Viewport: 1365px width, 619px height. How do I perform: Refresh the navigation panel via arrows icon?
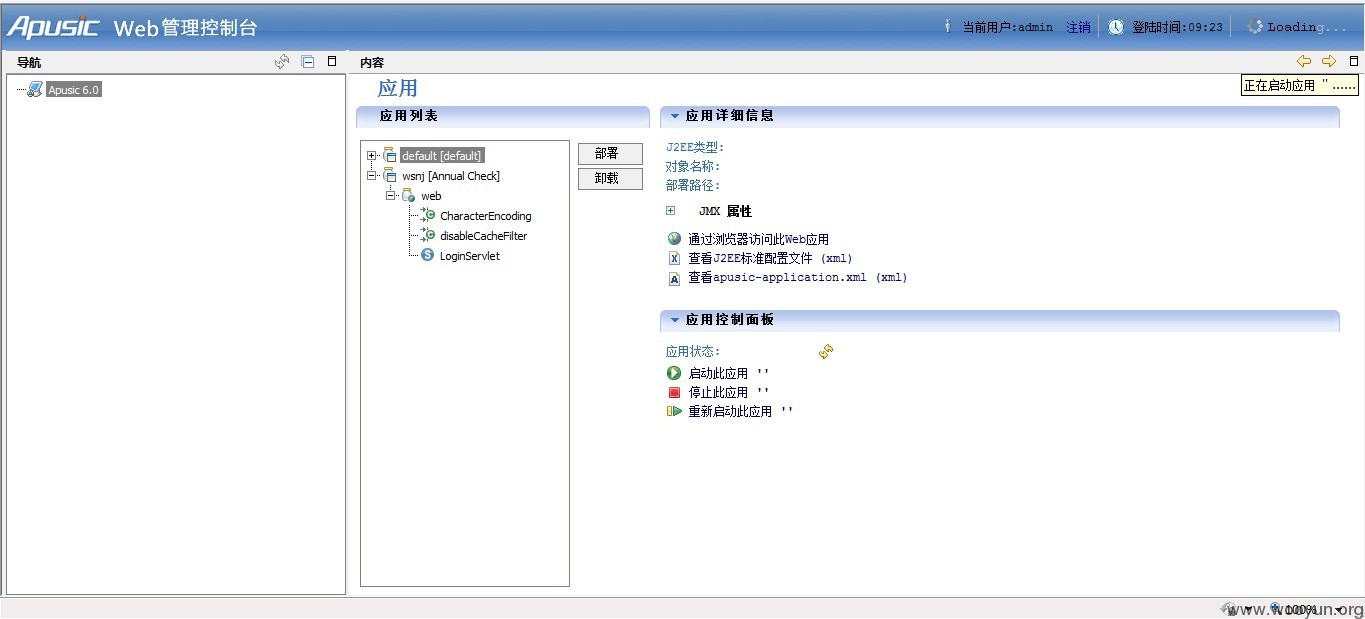(x=282, y=62)
